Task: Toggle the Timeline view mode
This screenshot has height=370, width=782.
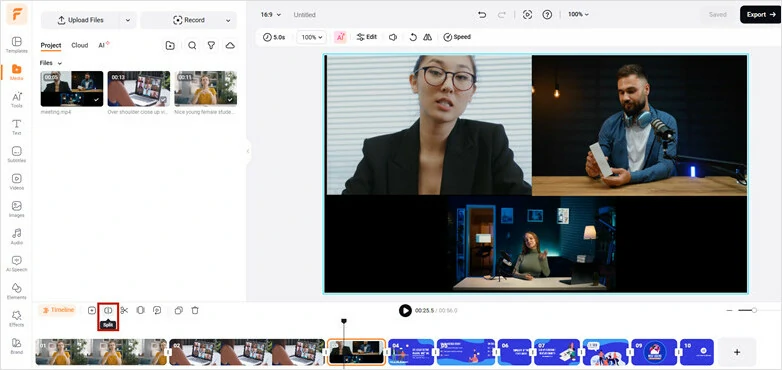Action: point(58,310)
